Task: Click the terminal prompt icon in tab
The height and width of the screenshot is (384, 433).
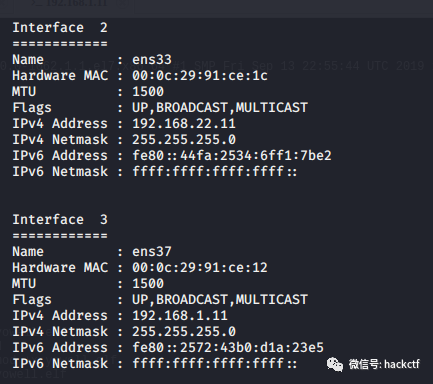Action: coord(36,3)
